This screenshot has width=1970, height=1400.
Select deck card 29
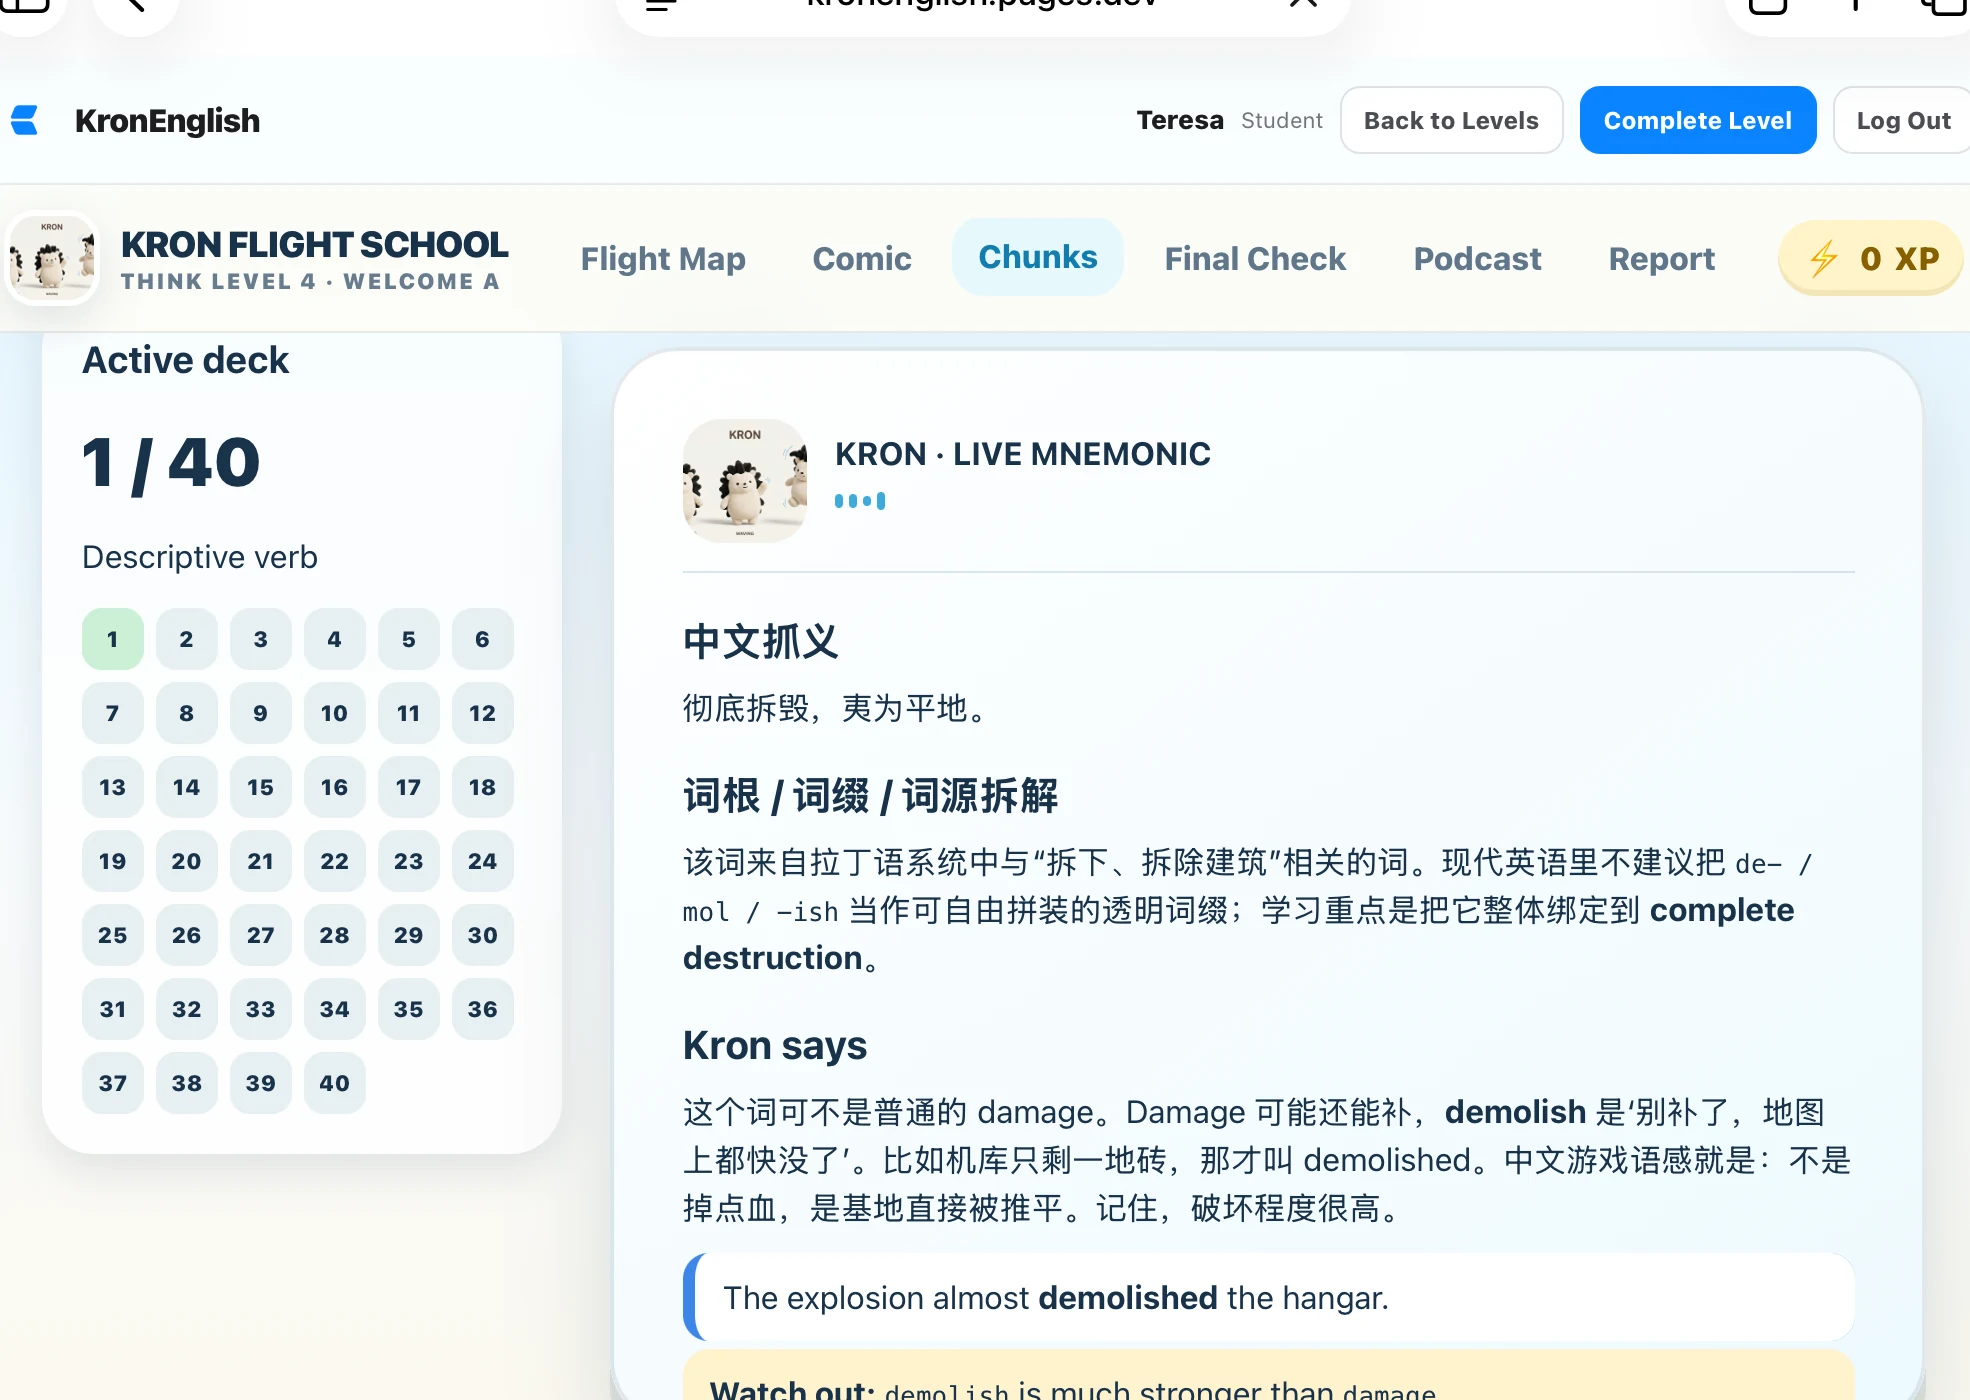pyautogui.click(x=409, y=935)
